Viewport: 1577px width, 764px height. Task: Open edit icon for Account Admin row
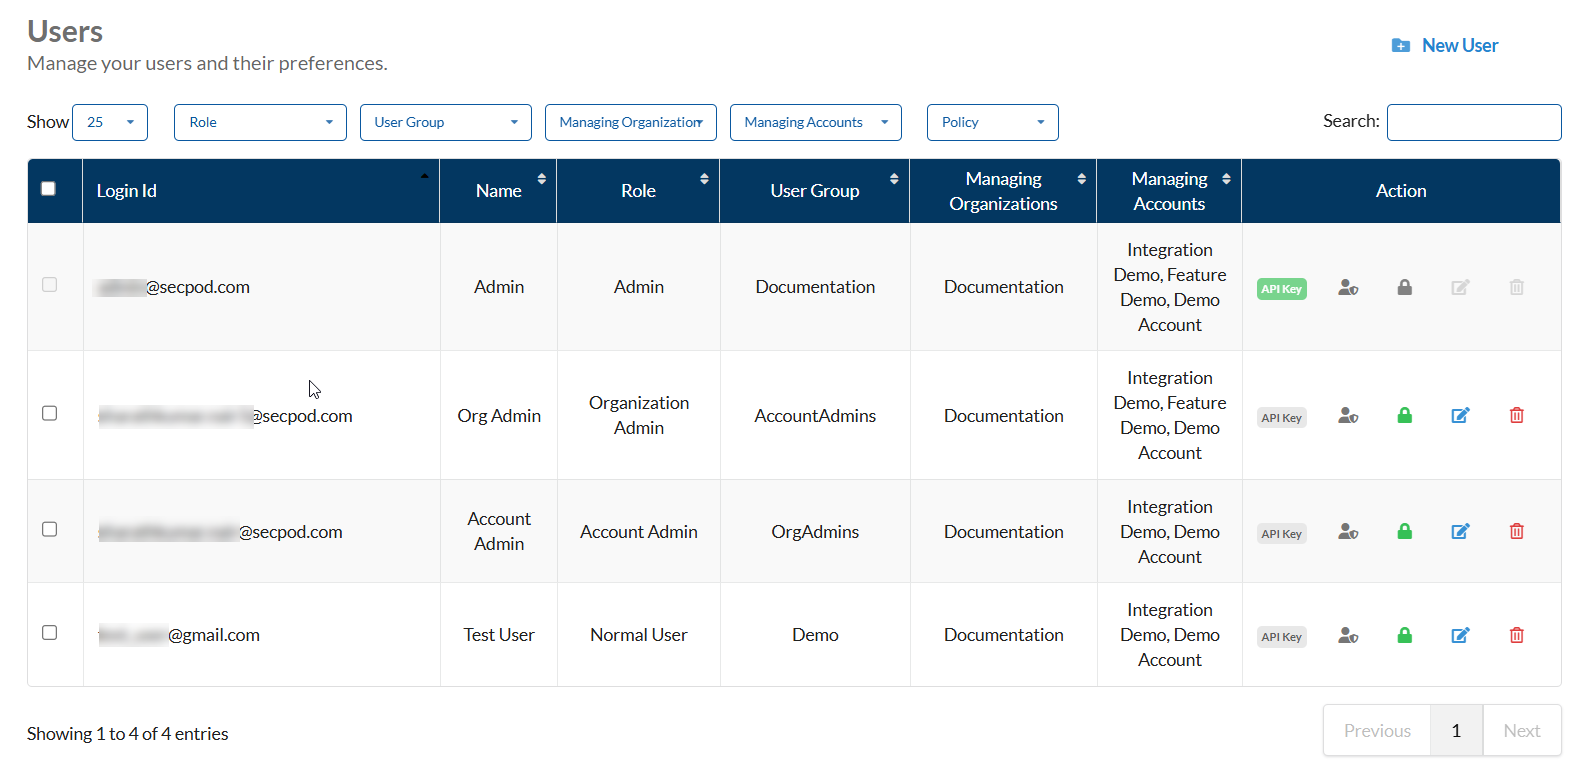(1460, 532)
